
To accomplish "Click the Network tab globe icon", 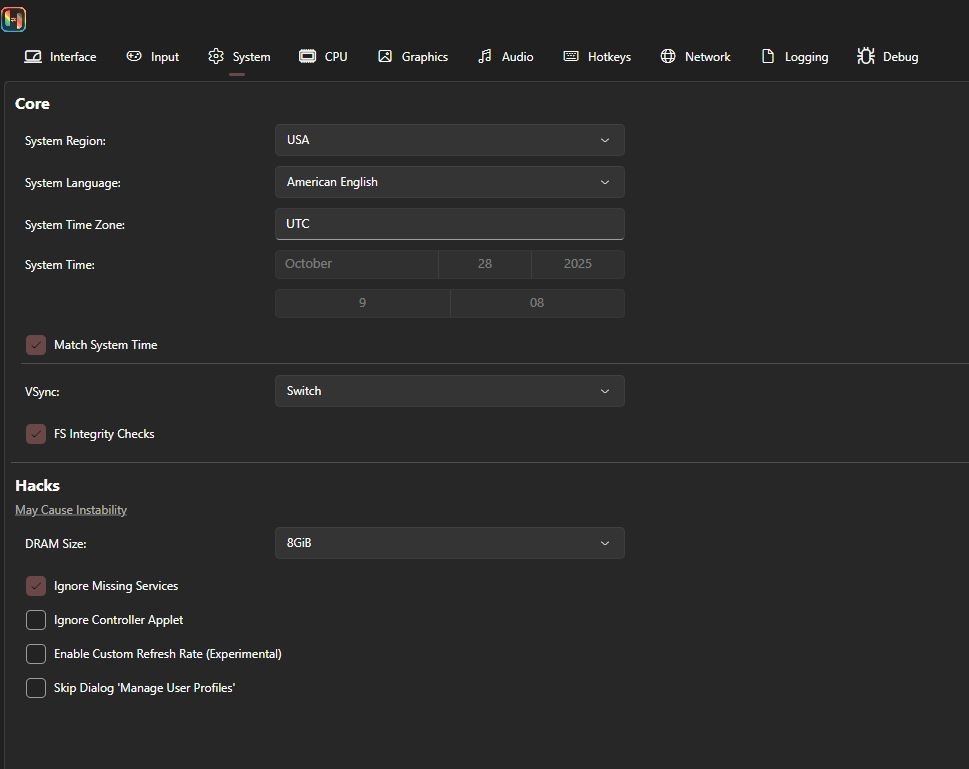I will coord(668,56).
